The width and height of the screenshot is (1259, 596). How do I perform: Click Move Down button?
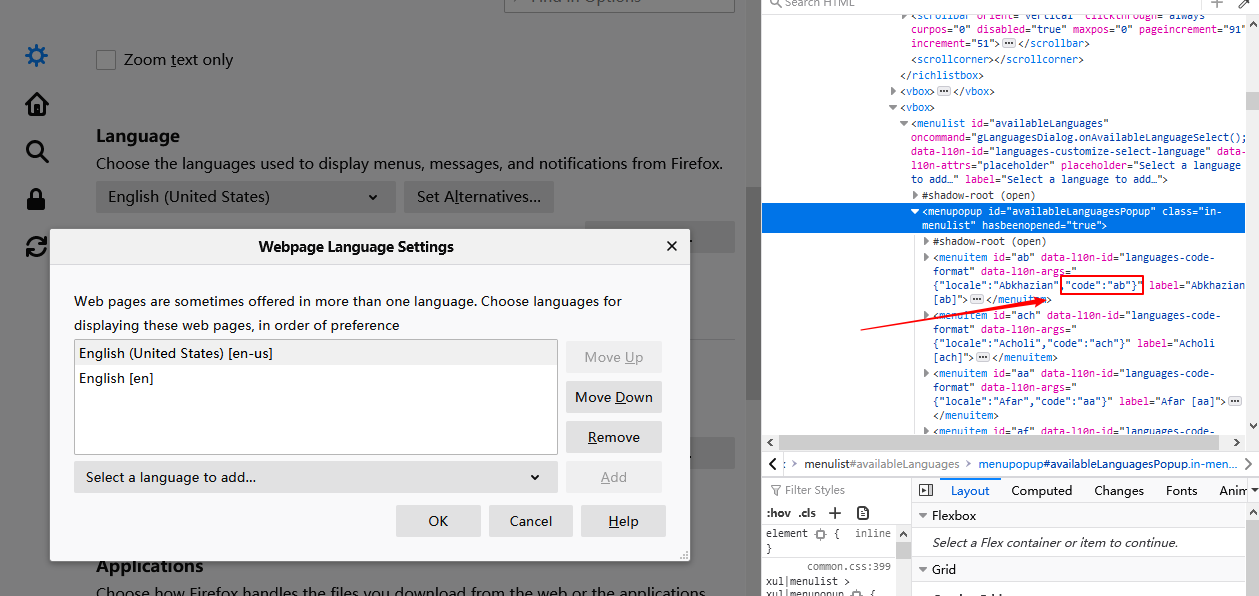(614, 397)
